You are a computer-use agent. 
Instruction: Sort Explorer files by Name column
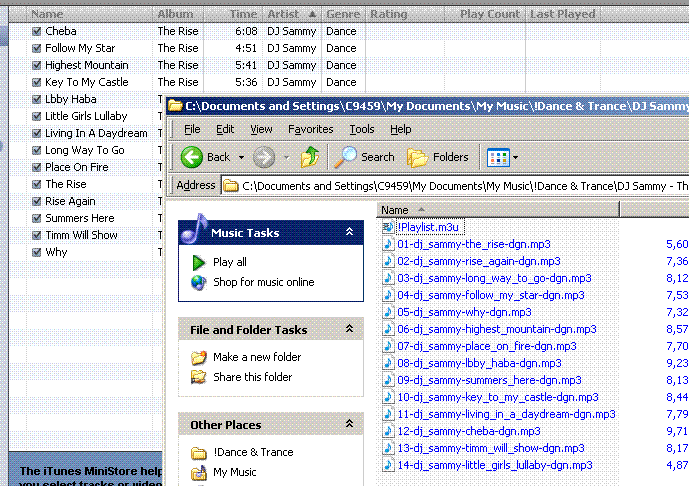(x=498, y=210)
